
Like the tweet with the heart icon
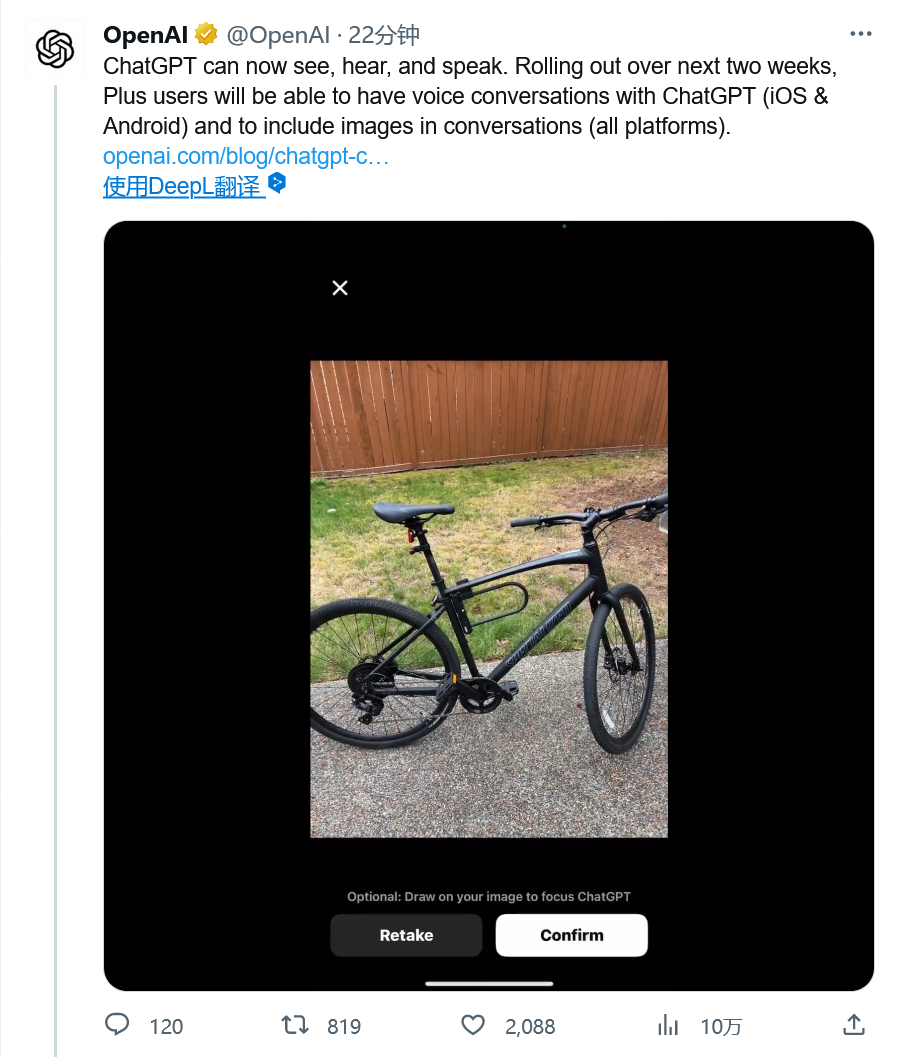[473, 1025]
